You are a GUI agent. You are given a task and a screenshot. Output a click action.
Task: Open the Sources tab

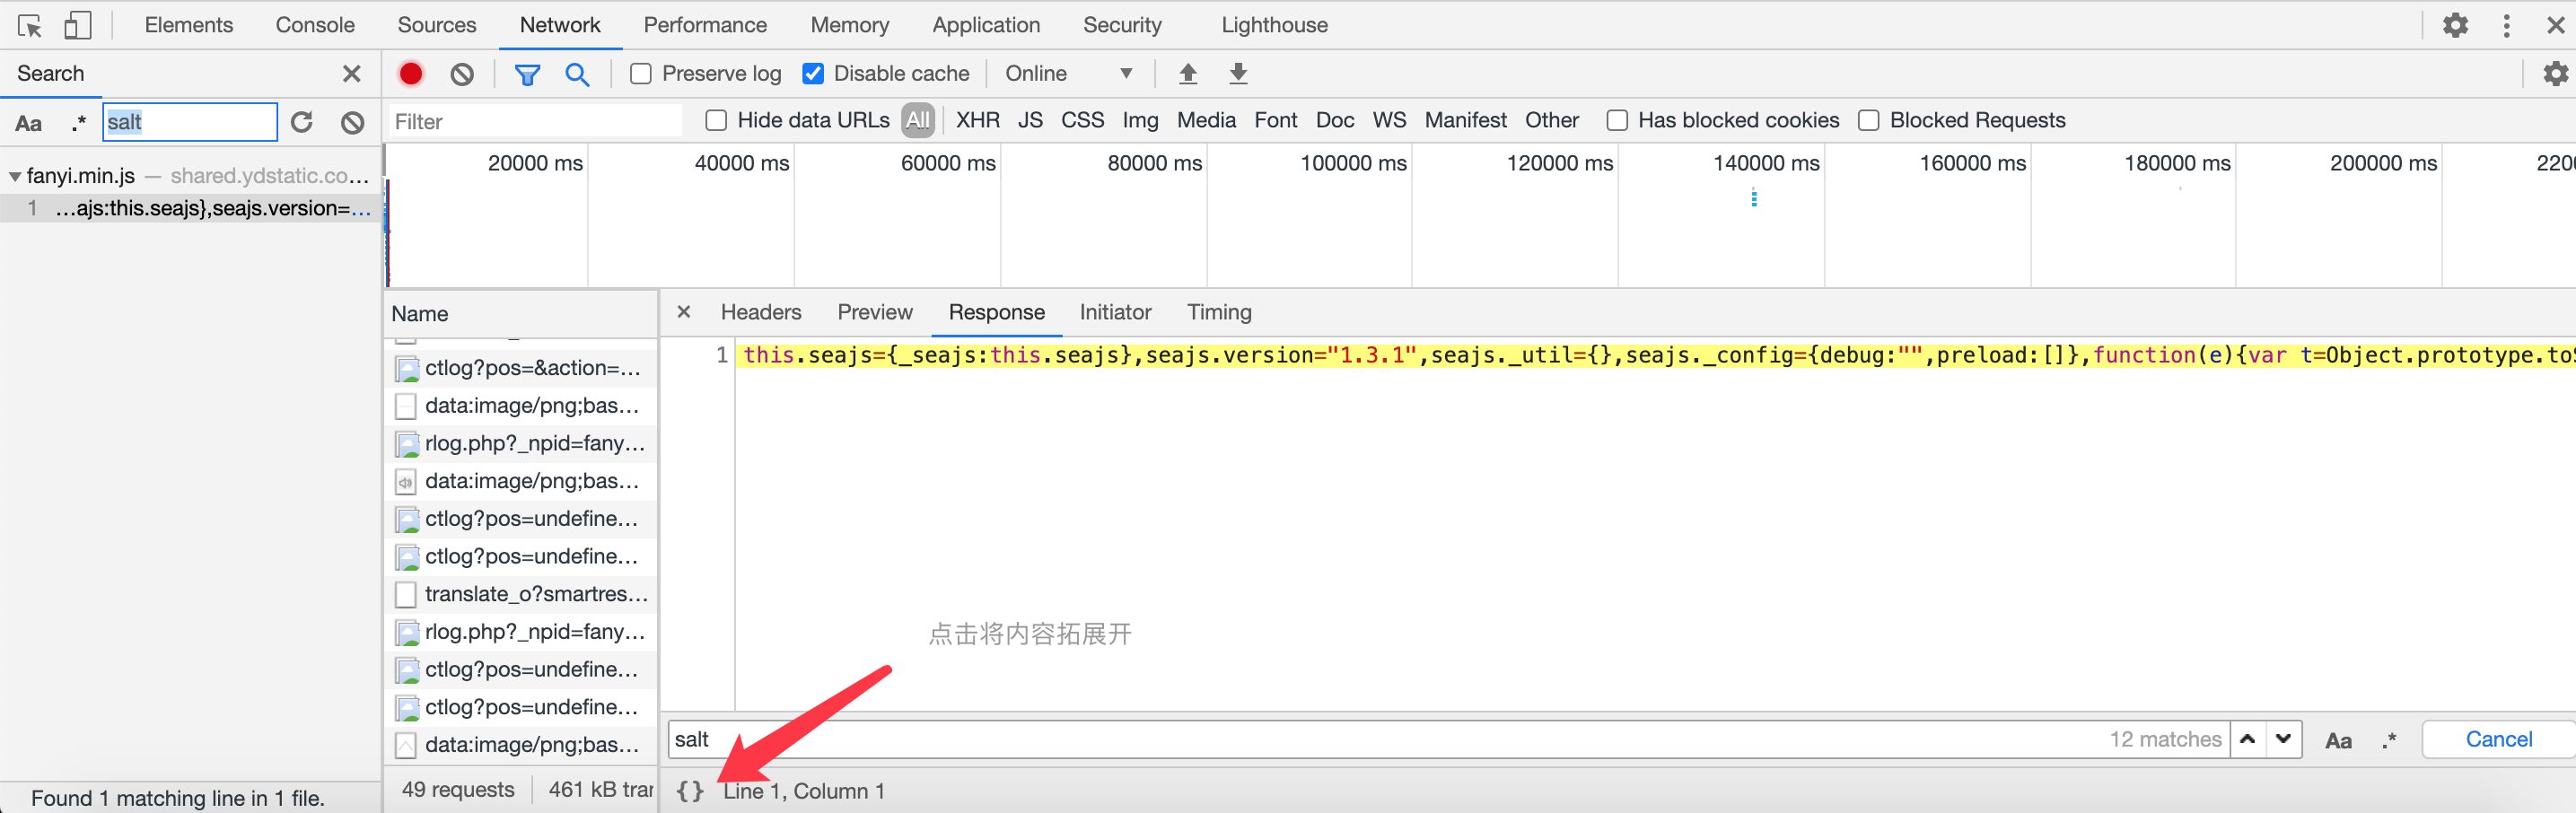coord(436,25)
